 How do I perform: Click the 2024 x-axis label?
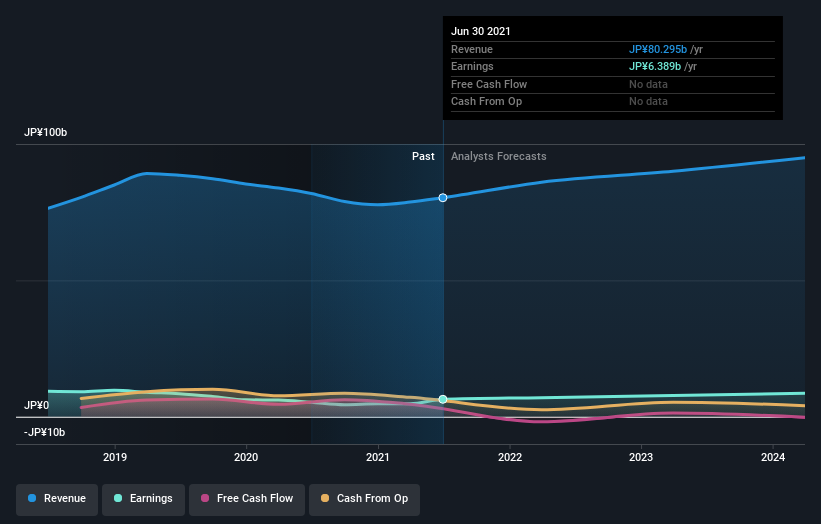pos(773,458)
